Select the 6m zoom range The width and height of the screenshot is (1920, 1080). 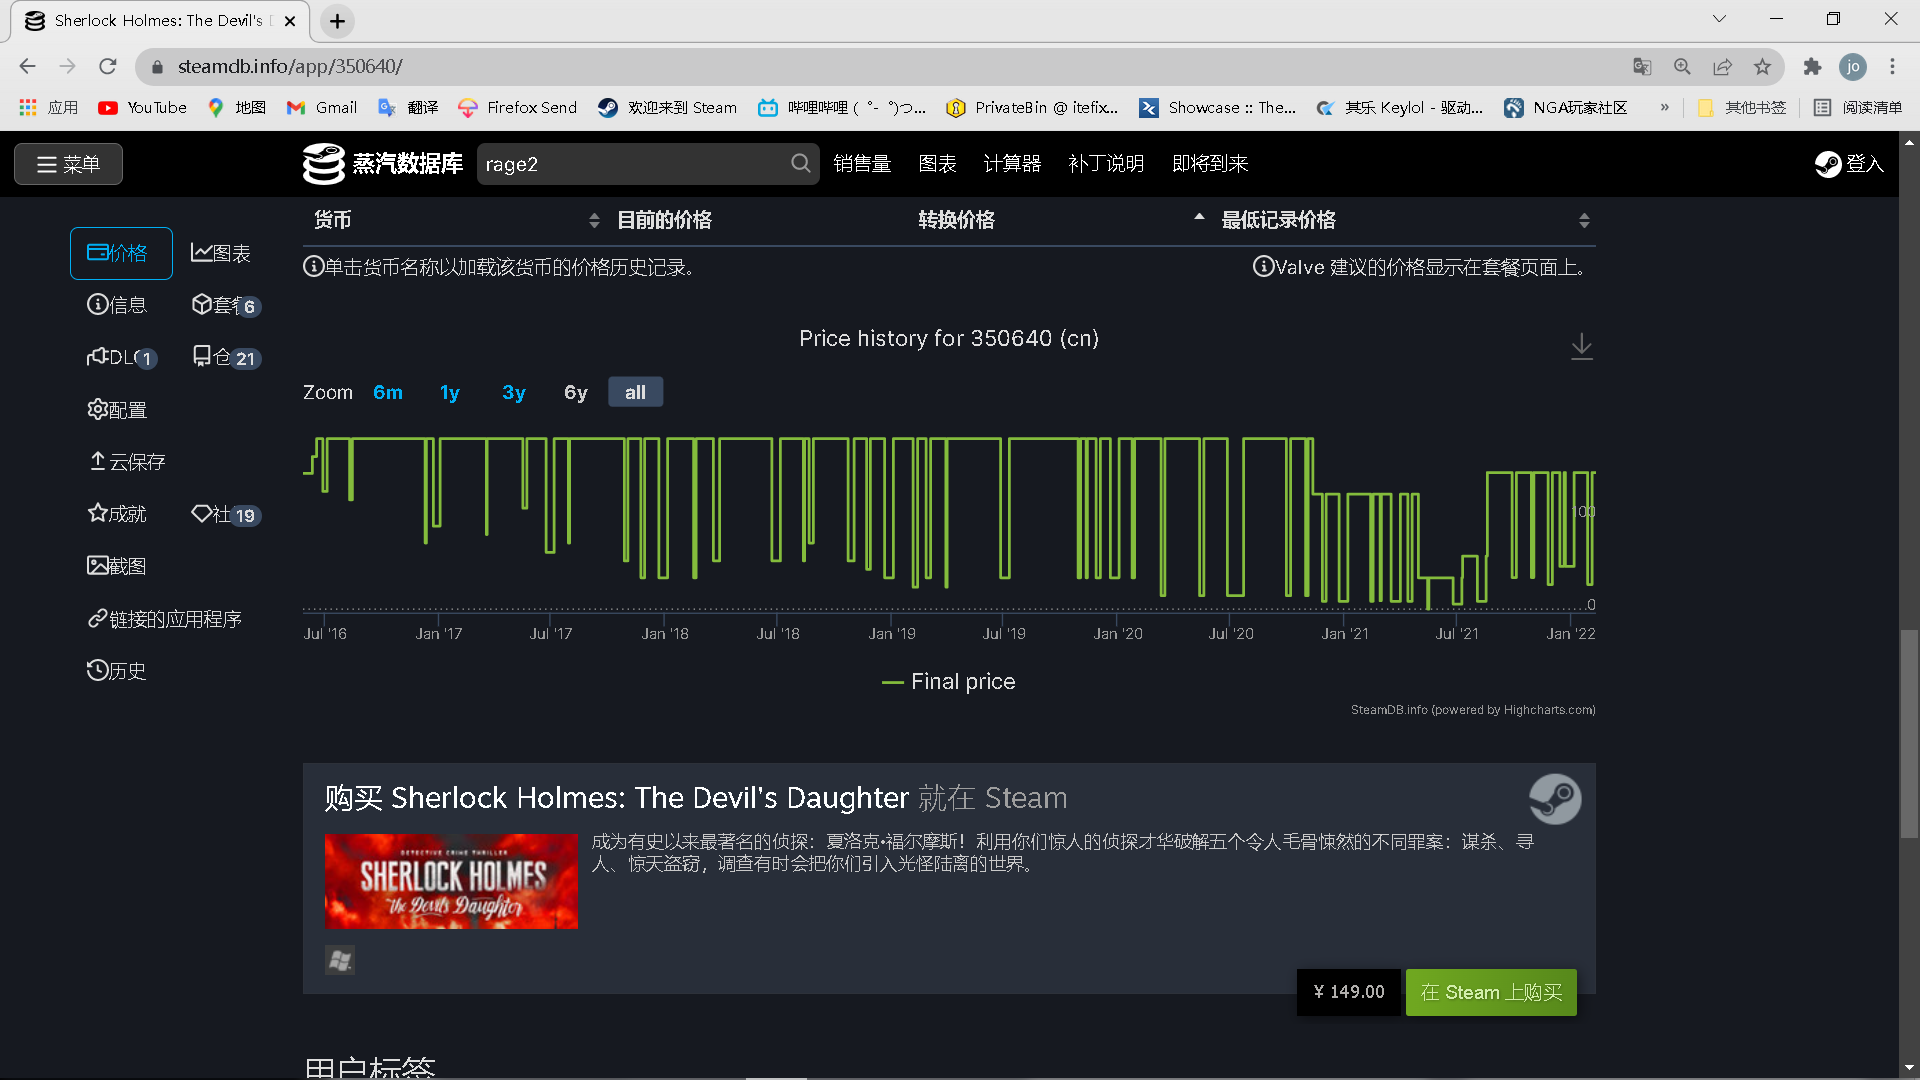pos(387,393)
